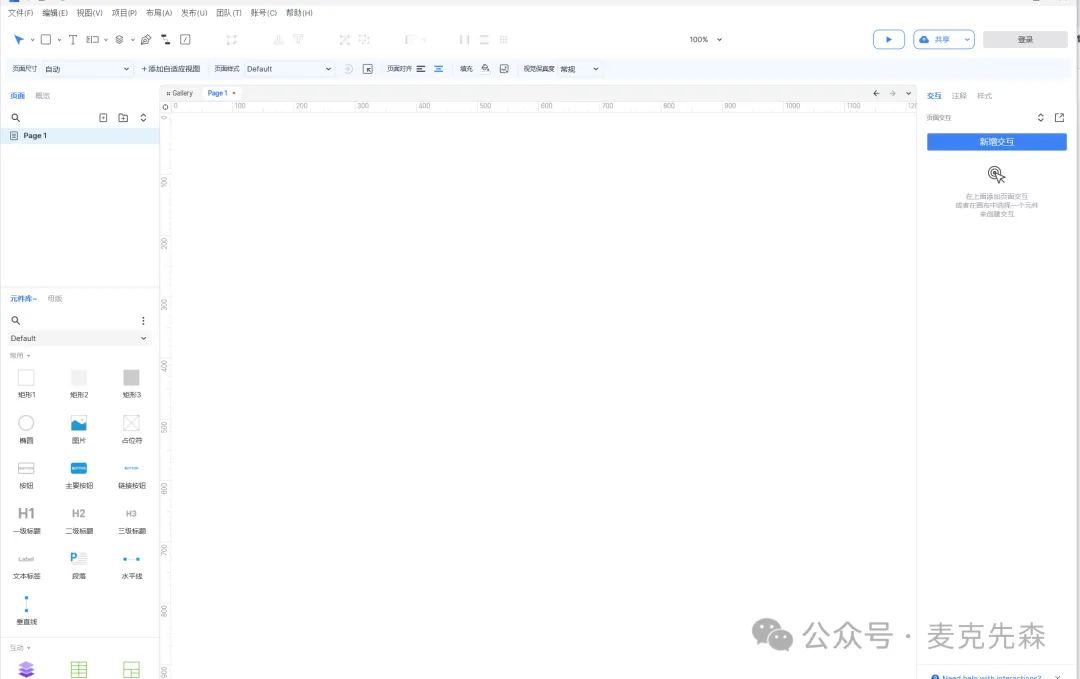Open the 团队(T) menu
Viewport: 1080px width, 679px height.
coord(229,13)
